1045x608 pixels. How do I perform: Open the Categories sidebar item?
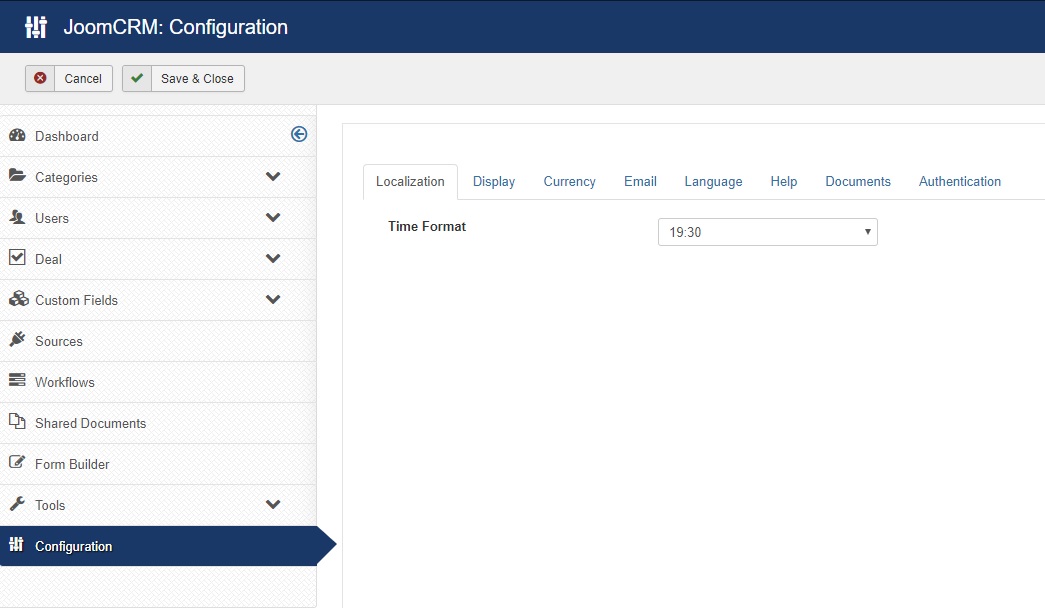[x=158, y=177]
